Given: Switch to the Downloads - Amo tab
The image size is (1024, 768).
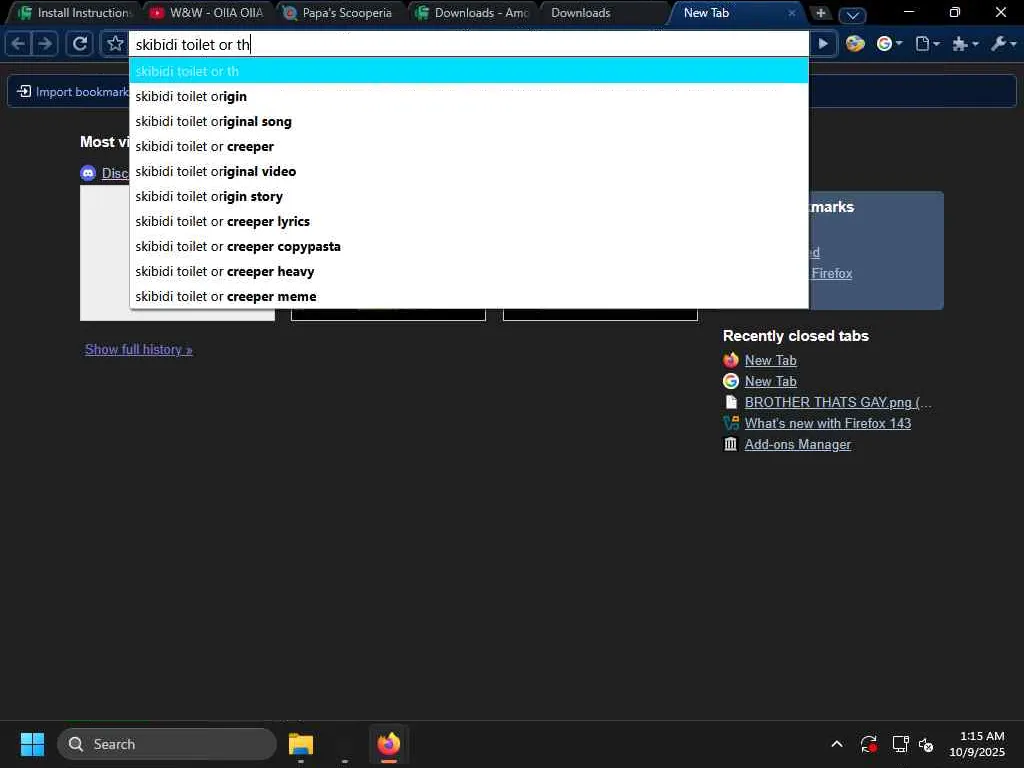Looking at the screenshot, I should pyautogui.click(x=471, y=13).
